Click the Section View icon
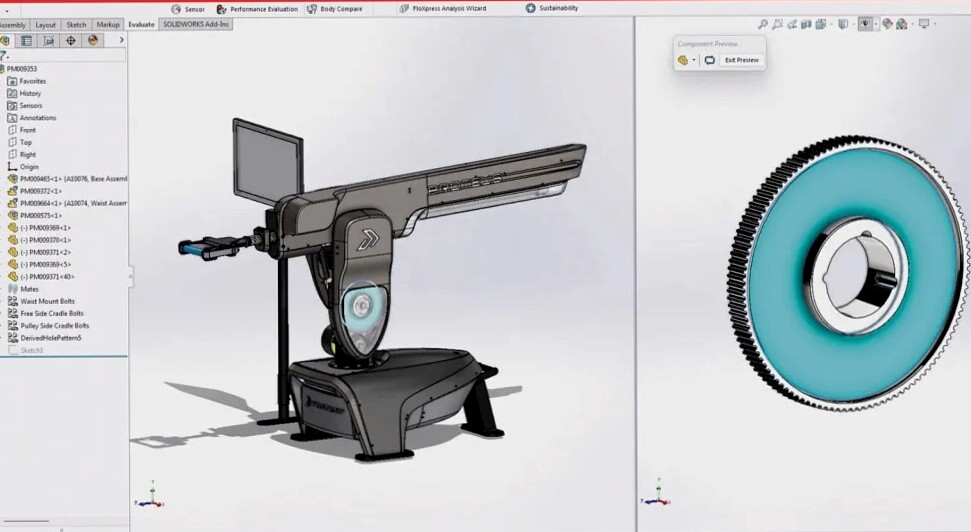 806,24
